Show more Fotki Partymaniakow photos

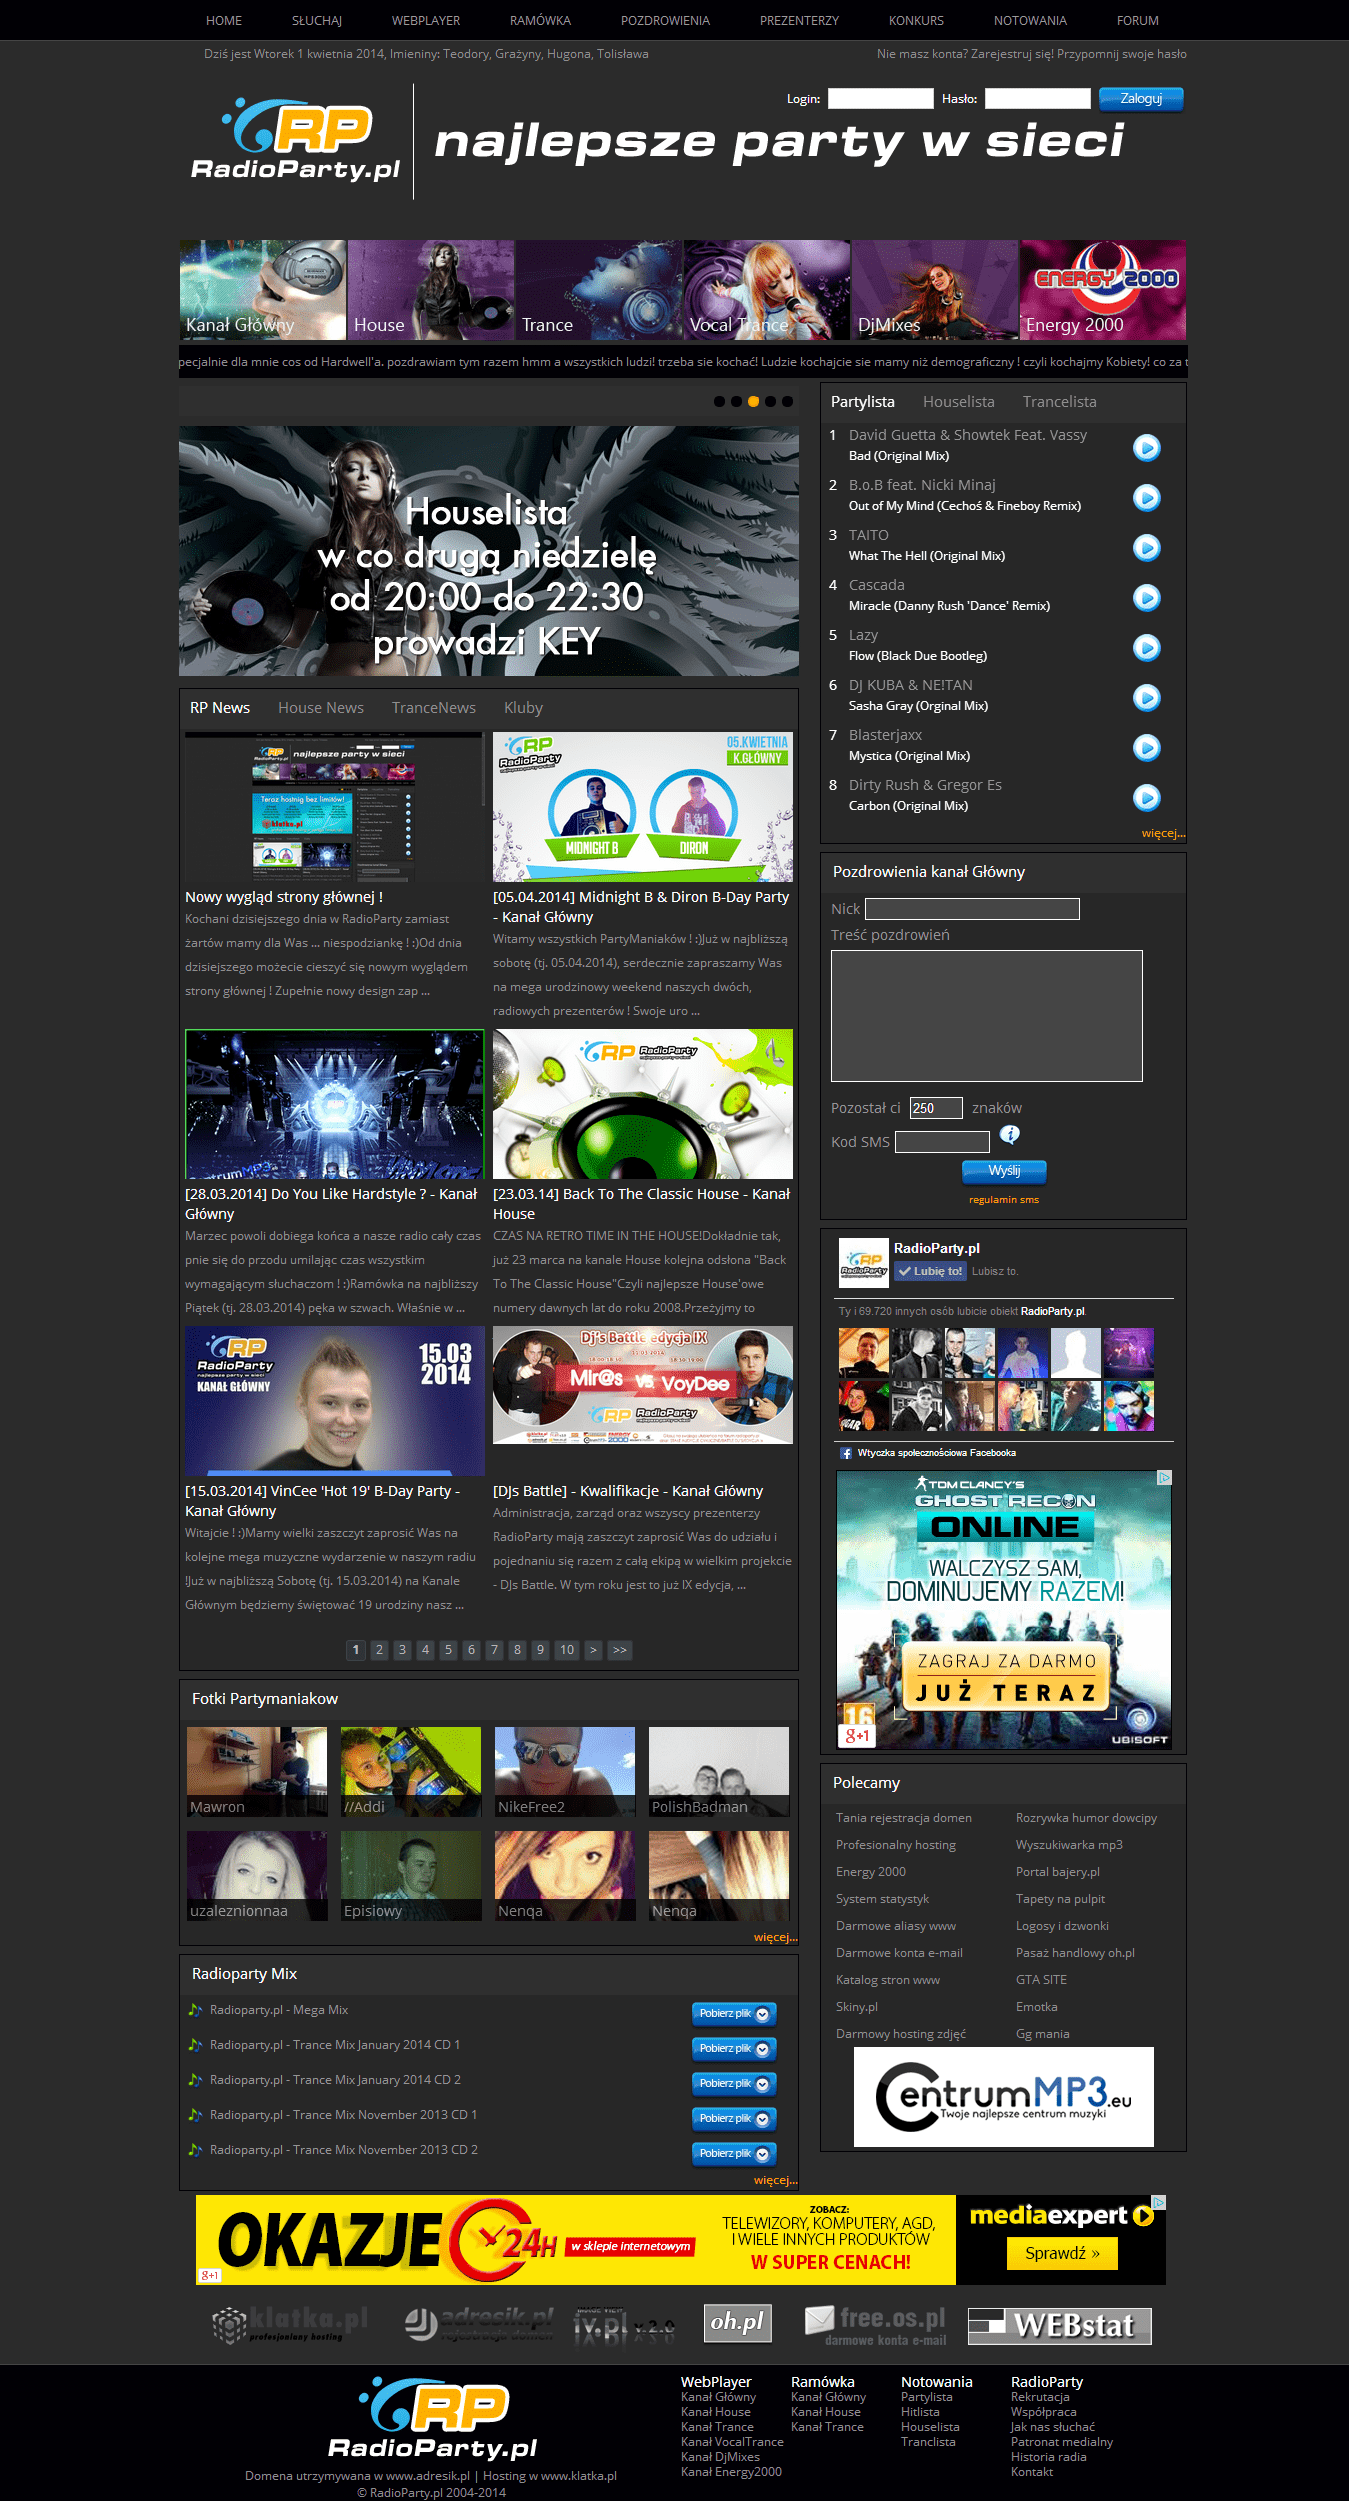pos(775,1937)
